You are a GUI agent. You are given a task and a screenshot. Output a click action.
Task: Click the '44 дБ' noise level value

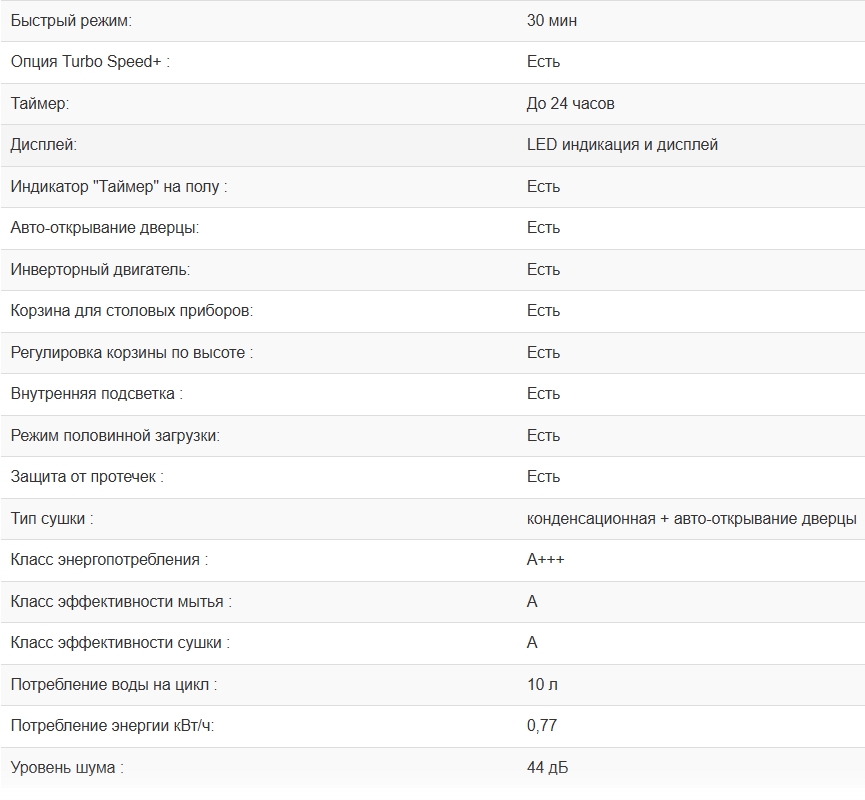tap(547, 768)
